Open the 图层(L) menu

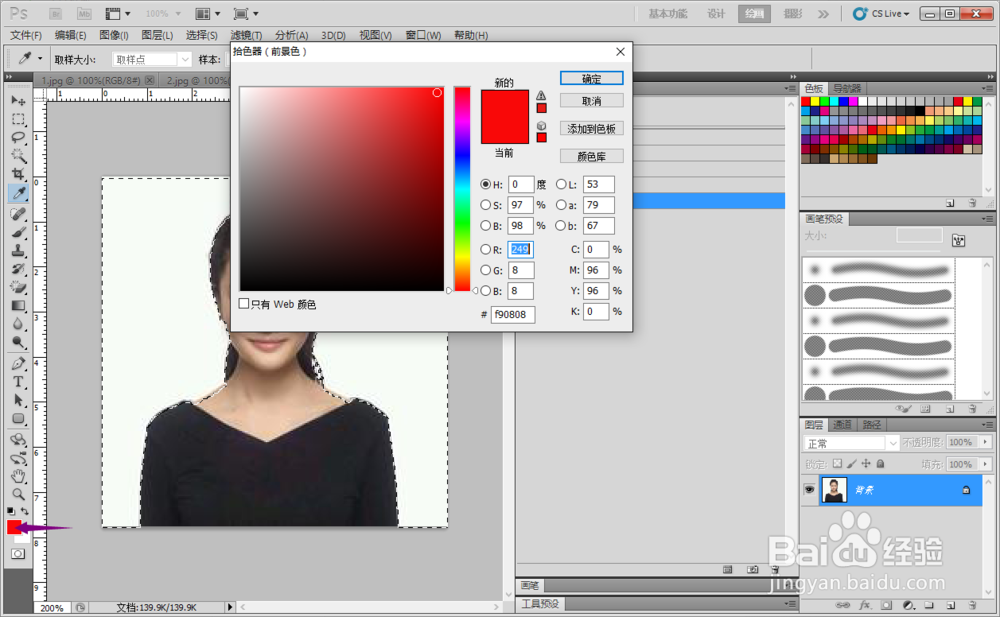point(157,35)
